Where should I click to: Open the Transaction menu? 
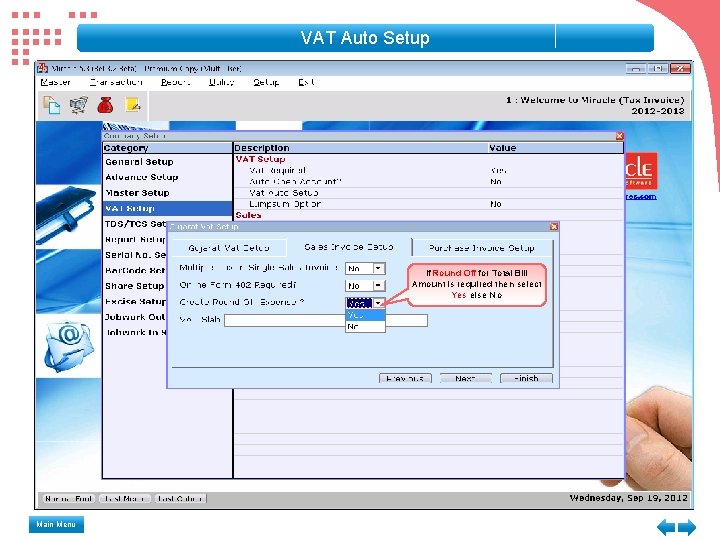point(116,82)
